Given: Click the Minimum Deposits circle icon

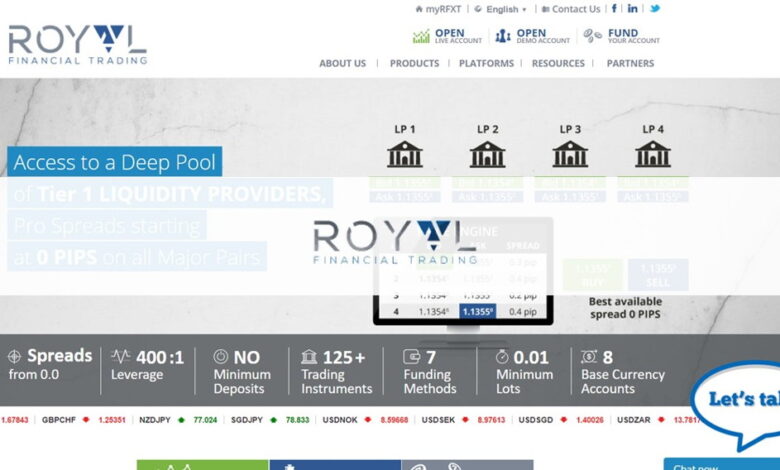Looking at the screenshot, I should tap(221, 356).
